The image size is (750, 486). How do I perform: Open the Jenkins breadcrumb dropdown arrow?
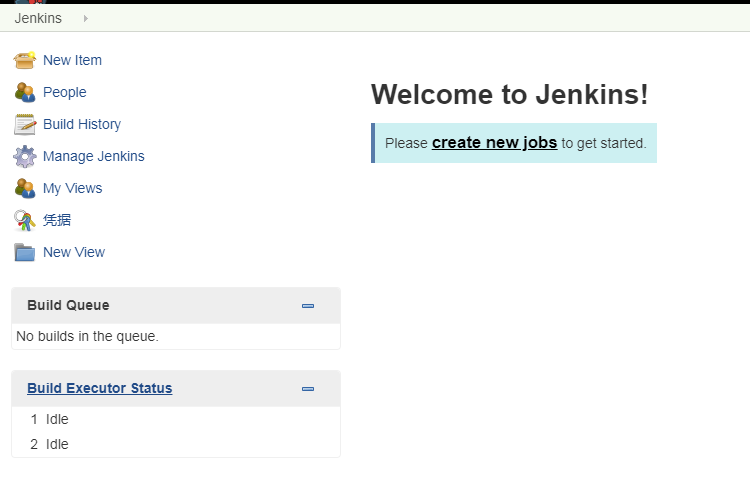pyautogui.click(x=85, y=18)
